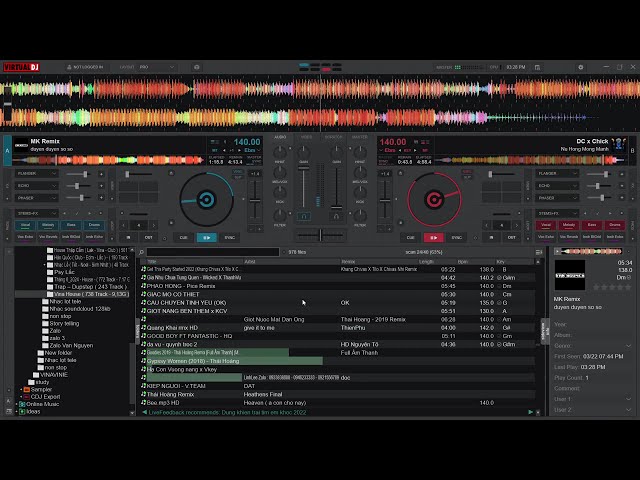Toggle Bass stem pad on deck A
The width and height of the screenshot is (640, 480).
(x=71, y=225)
